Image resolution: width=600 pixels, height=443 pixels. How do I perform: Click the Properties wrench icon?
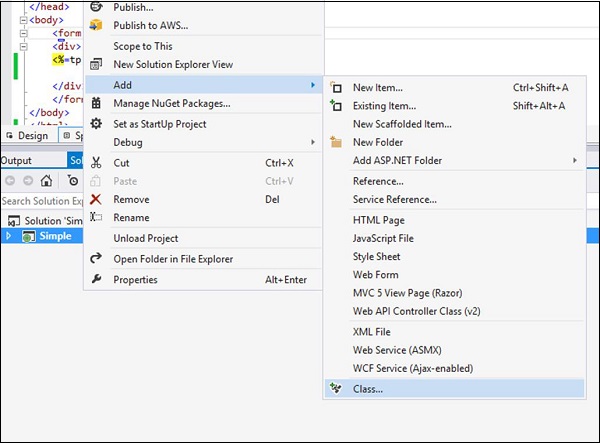pos(97,279)
